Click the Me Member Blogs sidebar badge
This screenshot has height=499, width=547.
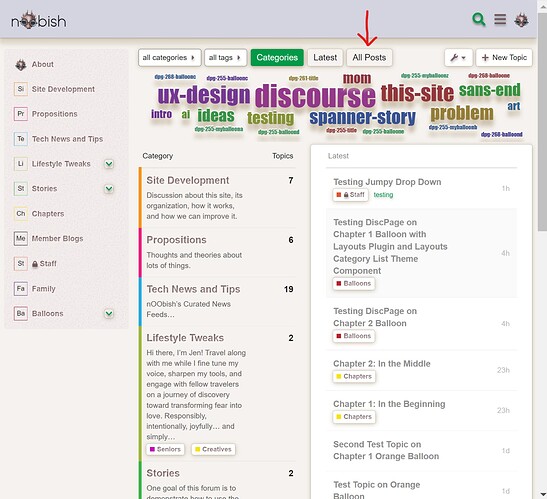click(x=21, y=239)
